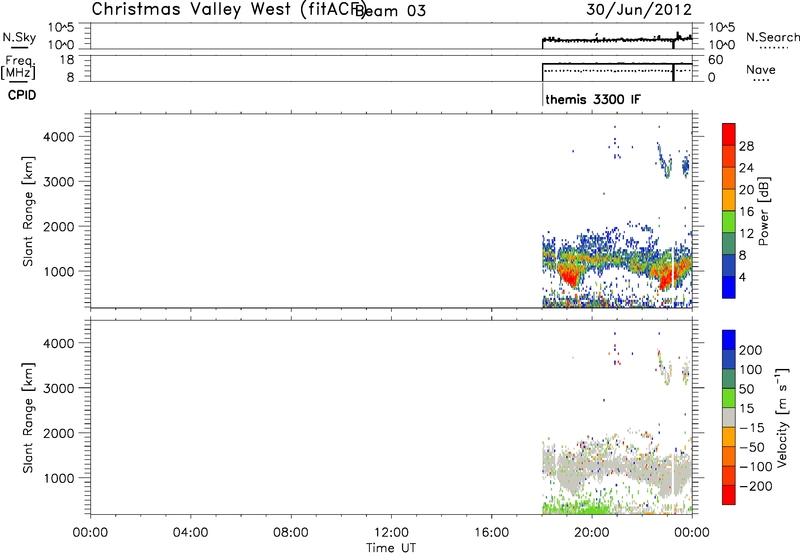Select the Velocity segment between -100 and -200
Image resolution: width=800 pixels, height=554 pixels.
tap(729, 475)
